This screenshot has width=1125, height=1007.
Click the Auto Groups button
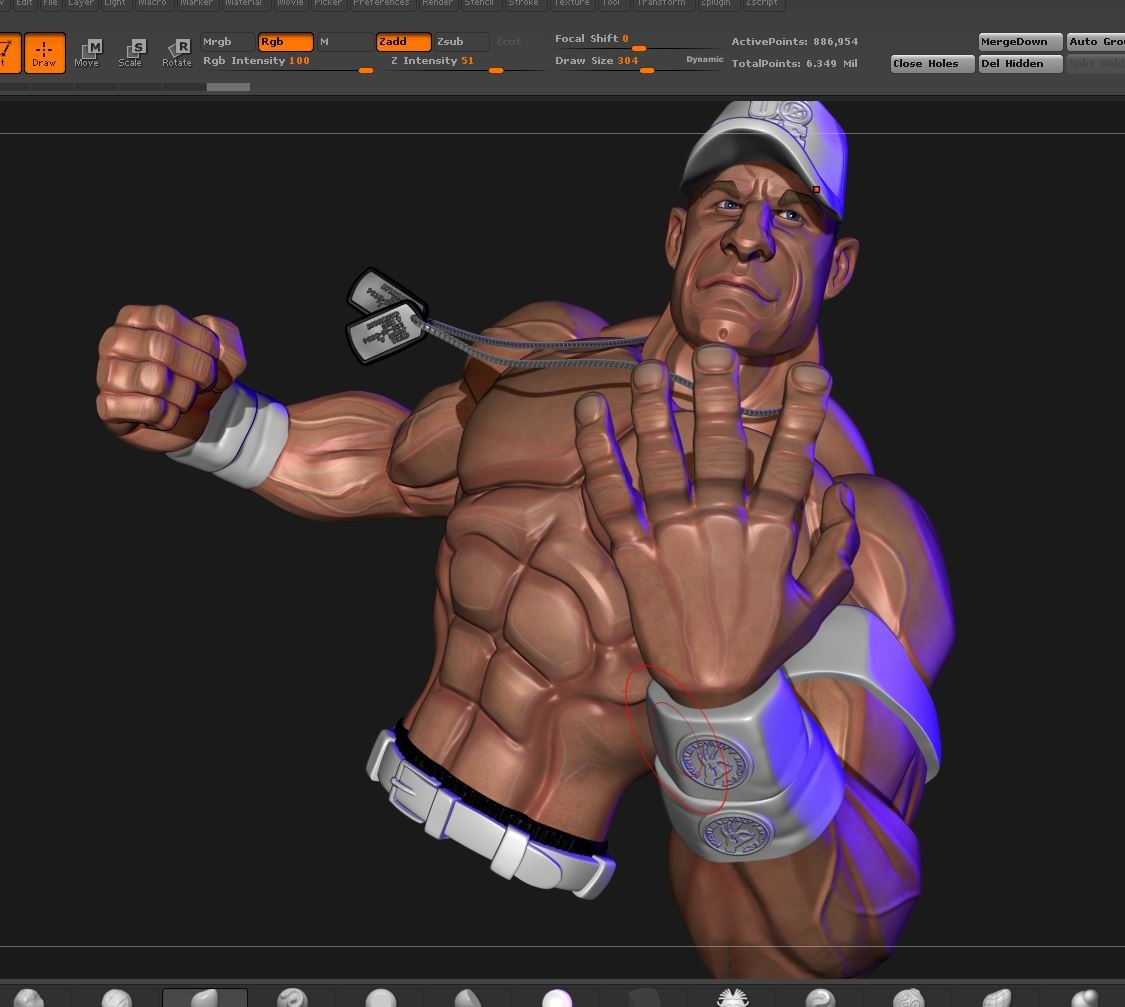pyautogui.click(x=1096, y=42)
